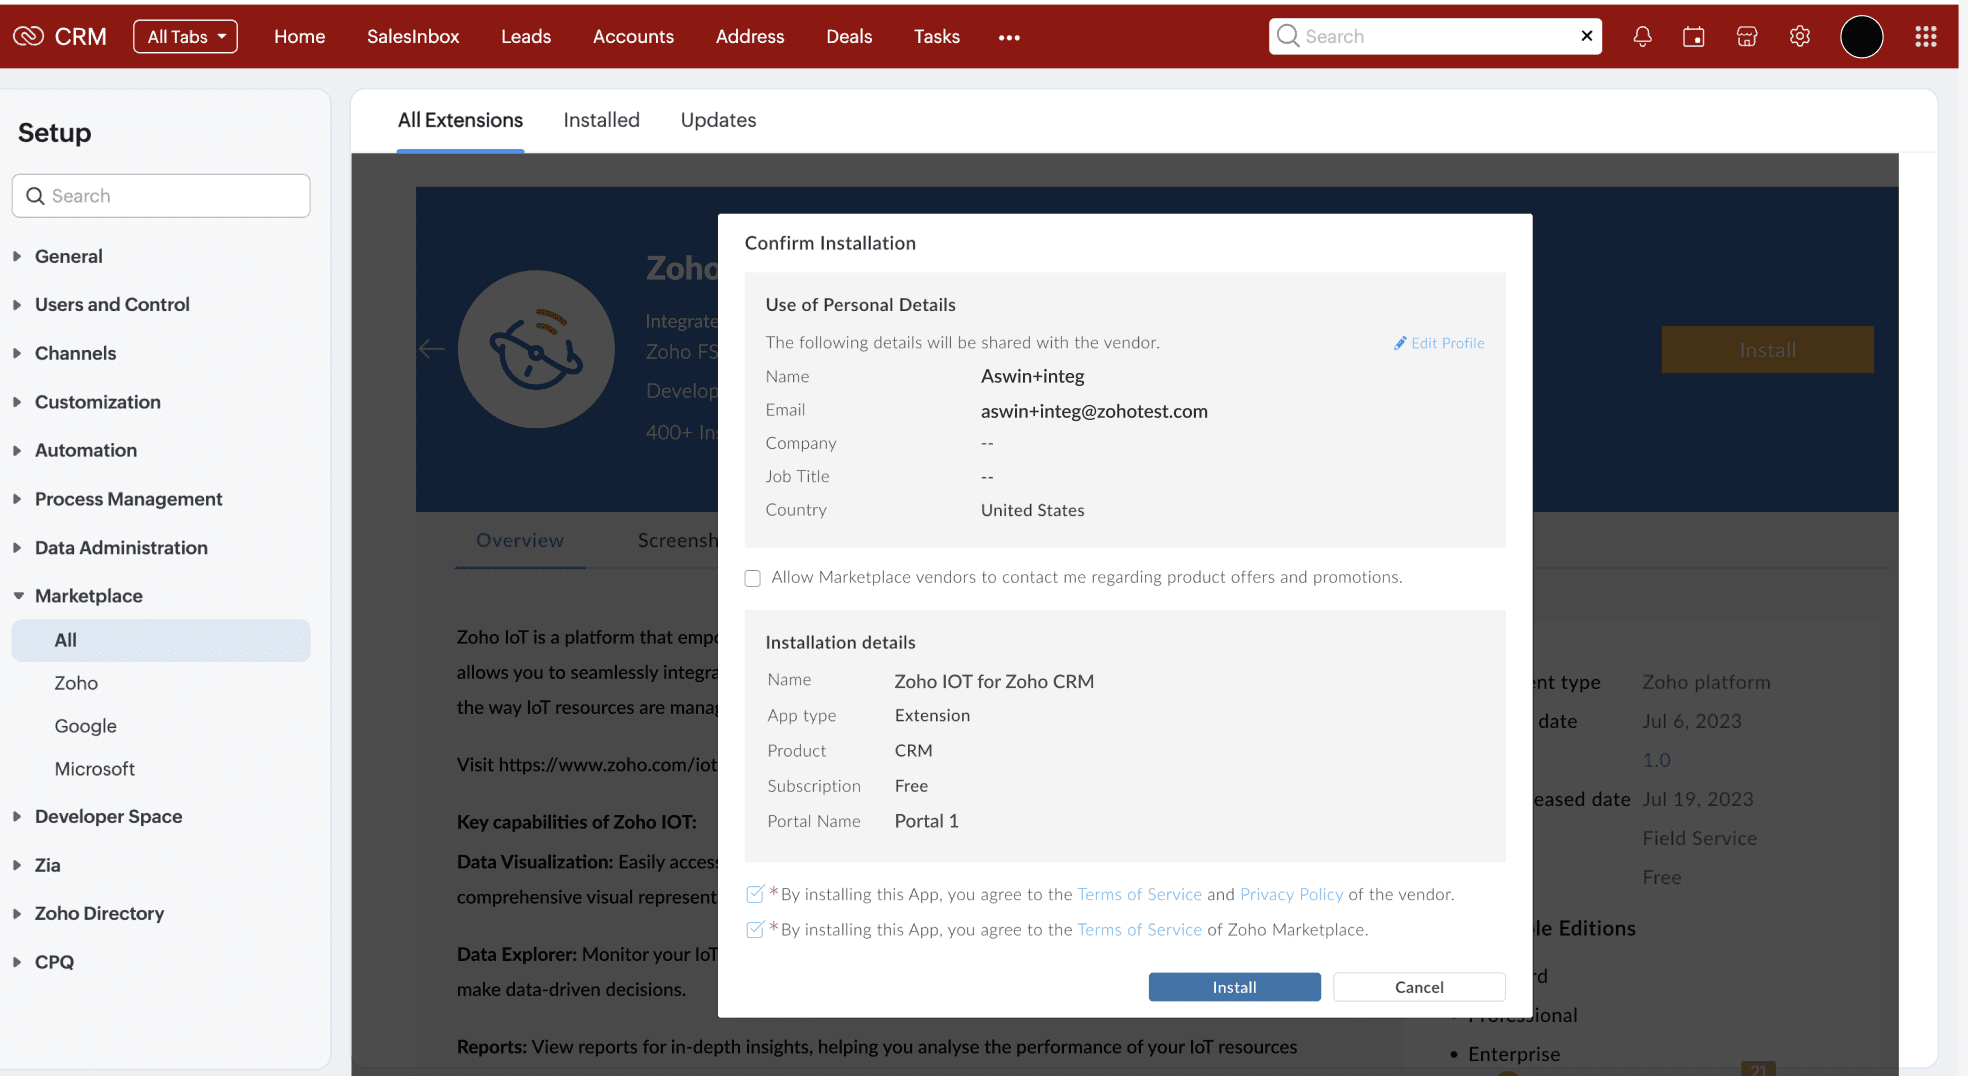Image resolution: width=1968 pixels, height=1076 pixels.
Task: Switch to All Extensions tab
Action: tap(460, 120)
